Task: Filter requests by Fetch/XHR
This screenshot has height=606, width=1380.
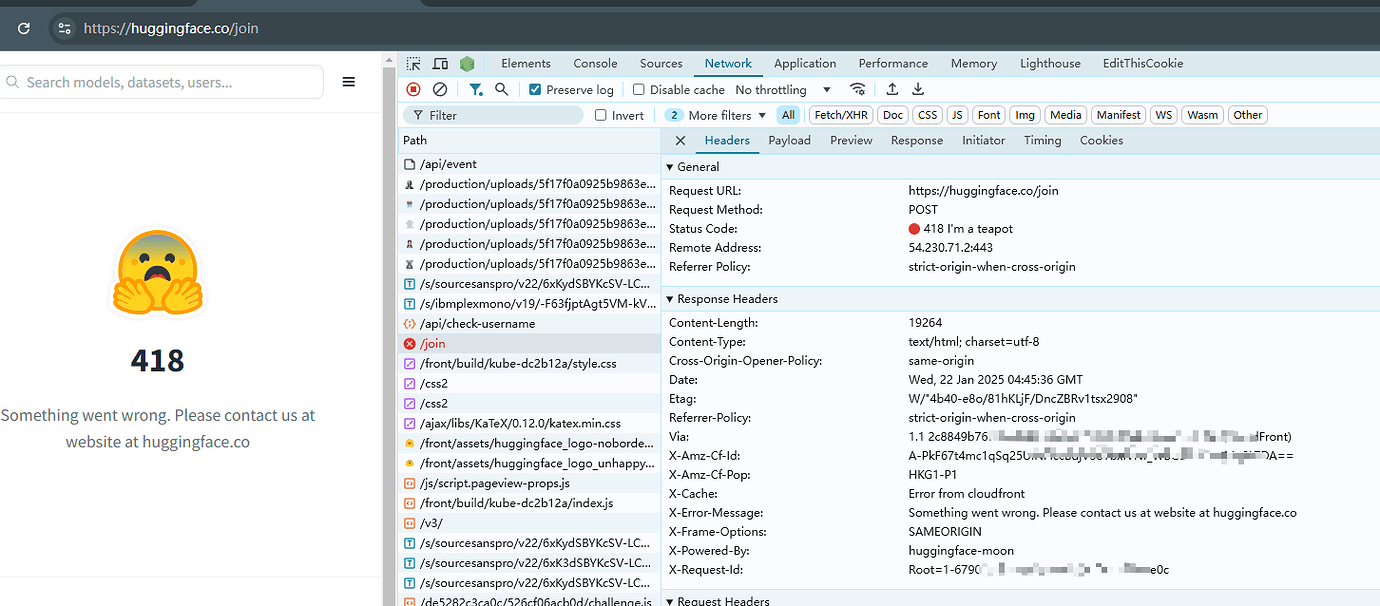Action: point(841,115)
